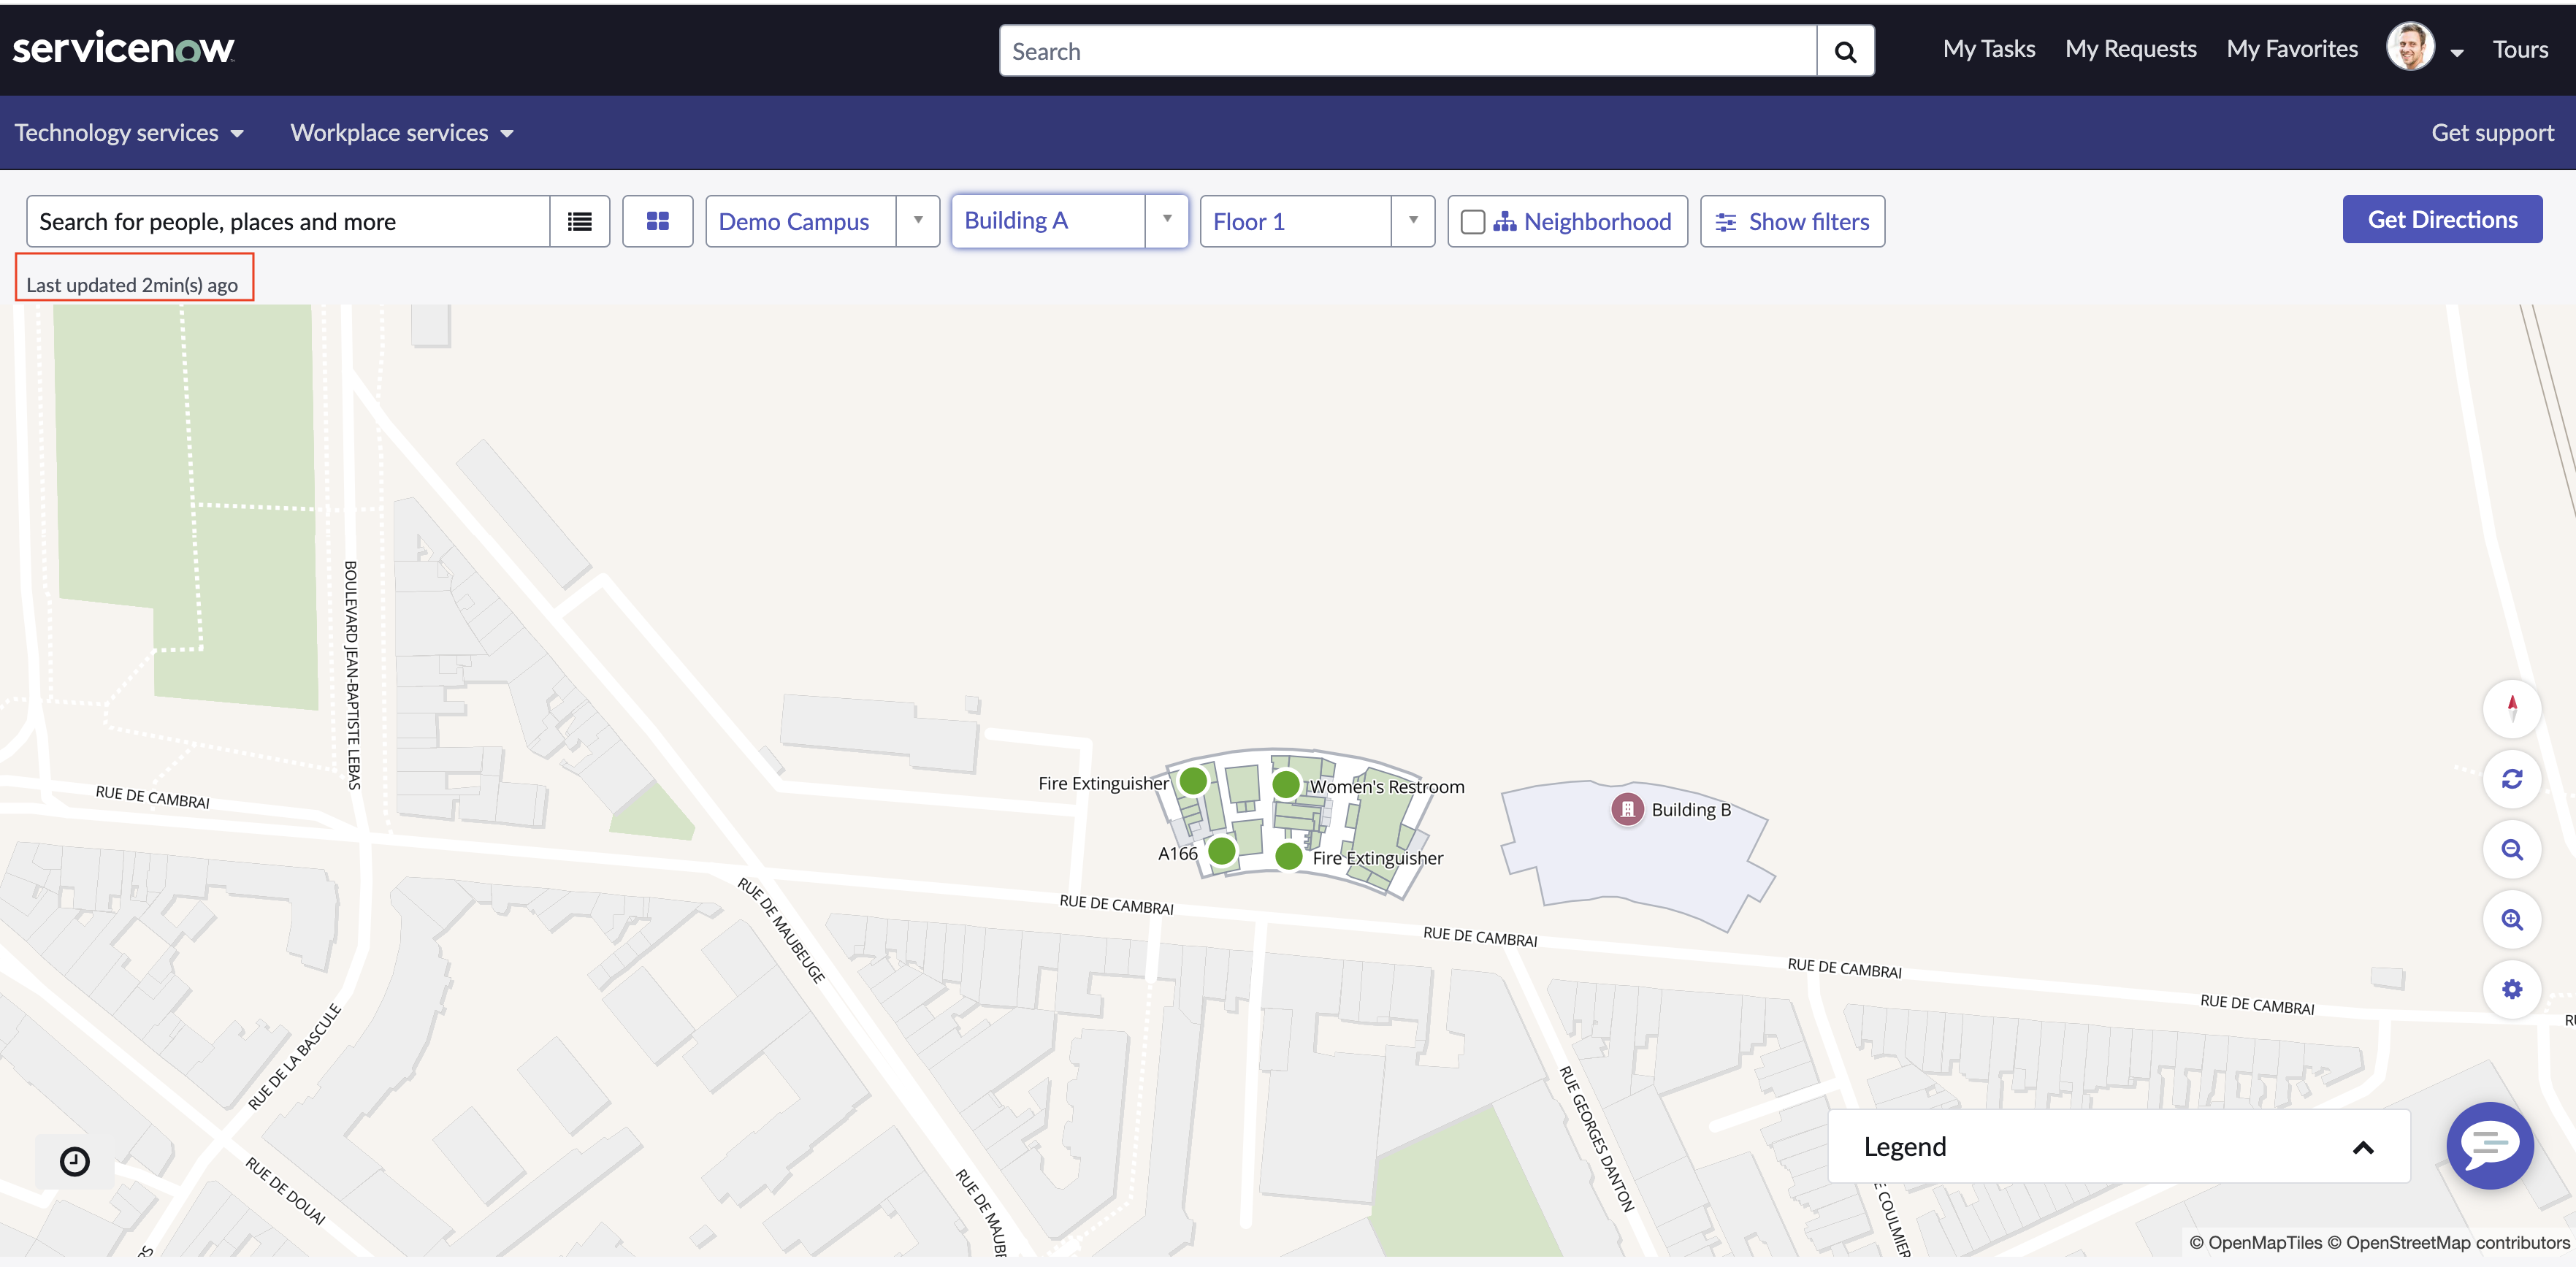
Task: Click the green dot next to Women's Restroom
Action: (1286, 785)
